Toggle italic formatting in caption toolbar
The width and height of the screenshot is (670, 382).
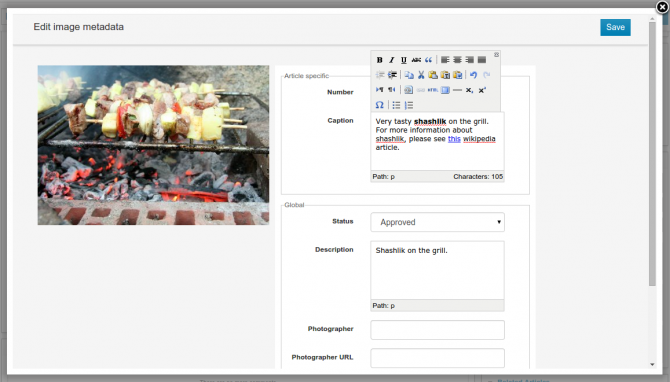[391, 60]
